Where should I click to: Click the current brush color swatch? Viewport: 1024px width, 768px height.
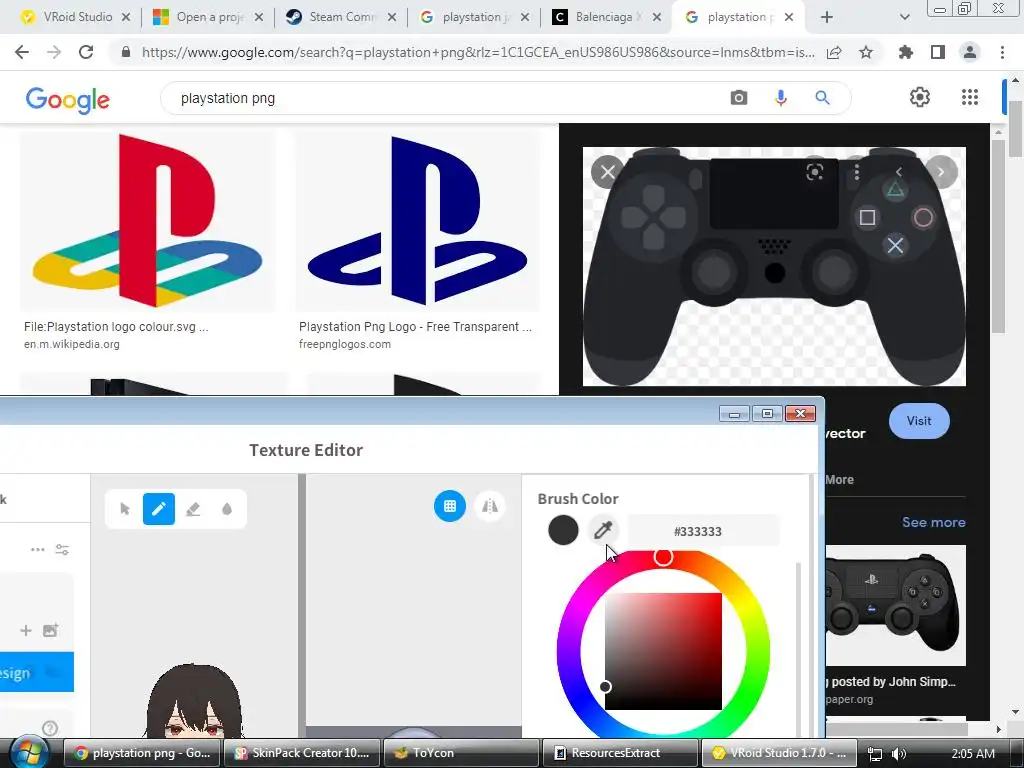(x=563, y=530)
